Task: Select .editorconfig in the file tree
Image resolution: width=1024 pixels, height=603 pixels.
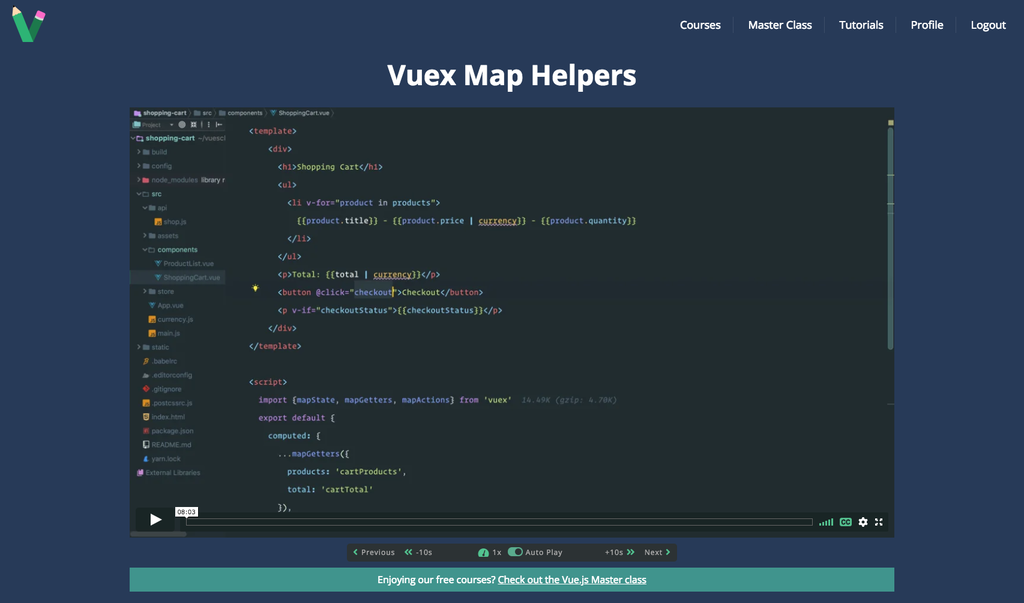Action: point(167,375)
